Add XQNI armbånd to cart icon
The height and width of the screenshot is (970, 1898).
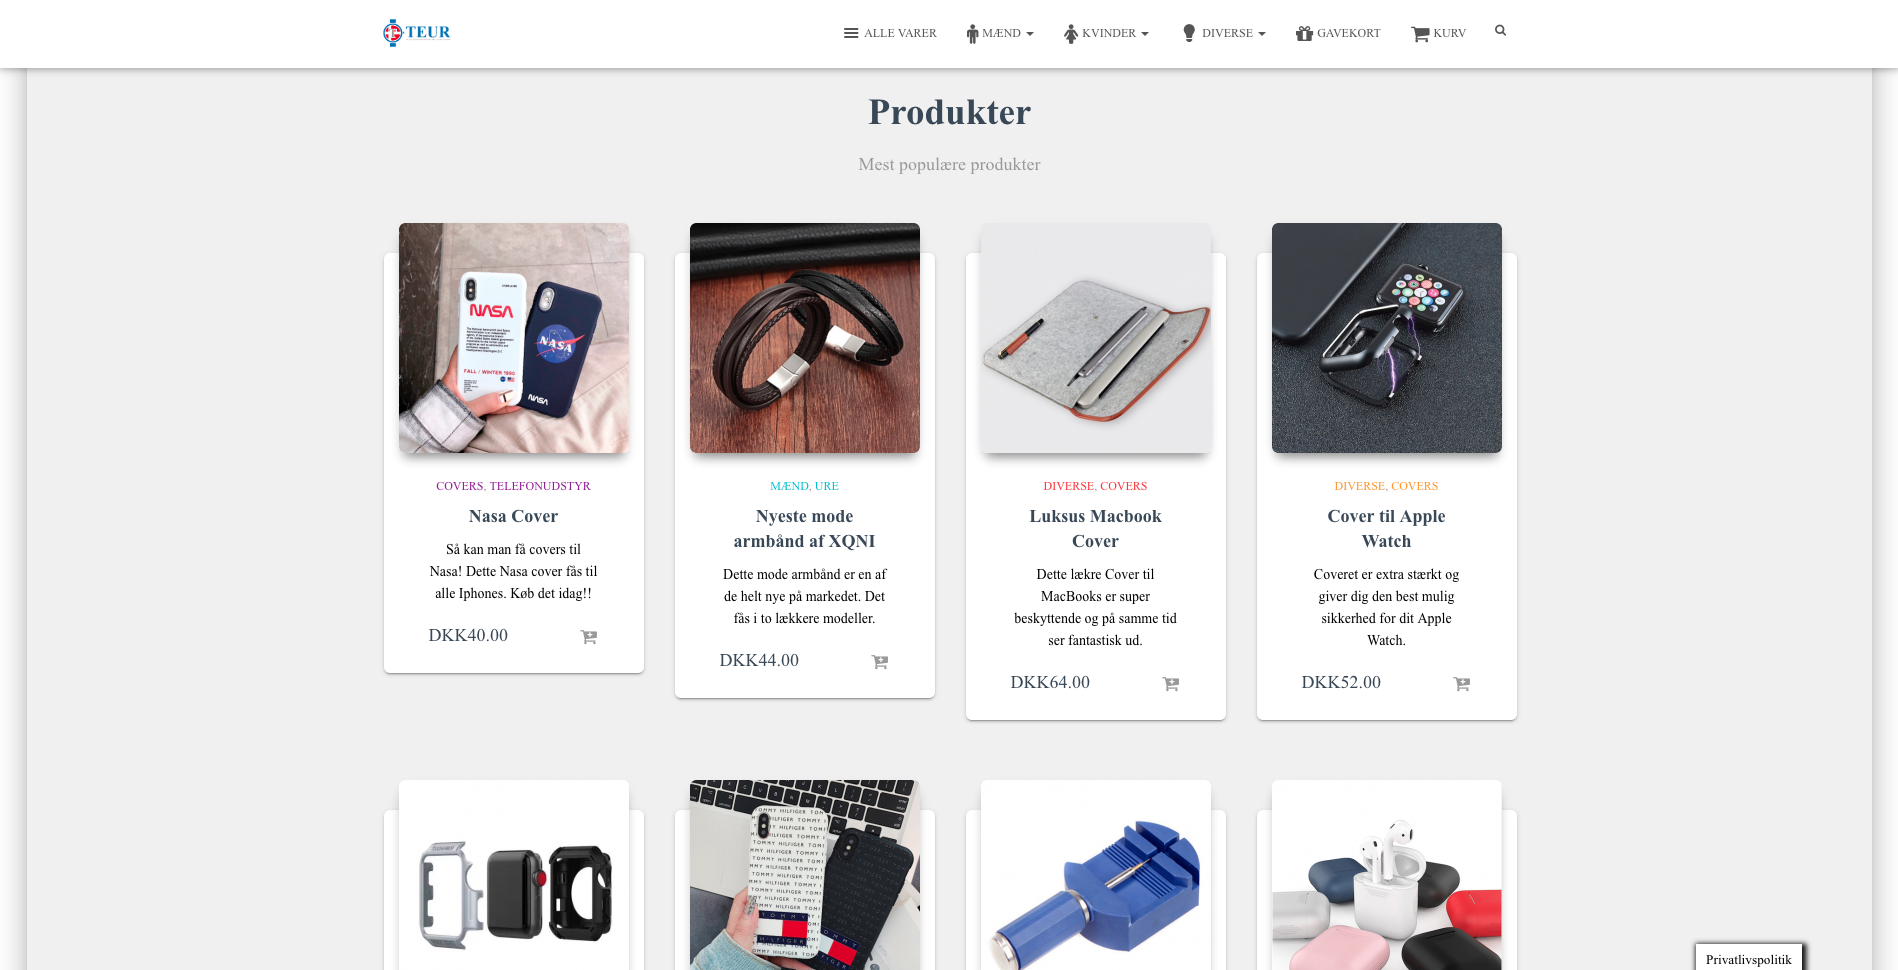click(880, 662)
